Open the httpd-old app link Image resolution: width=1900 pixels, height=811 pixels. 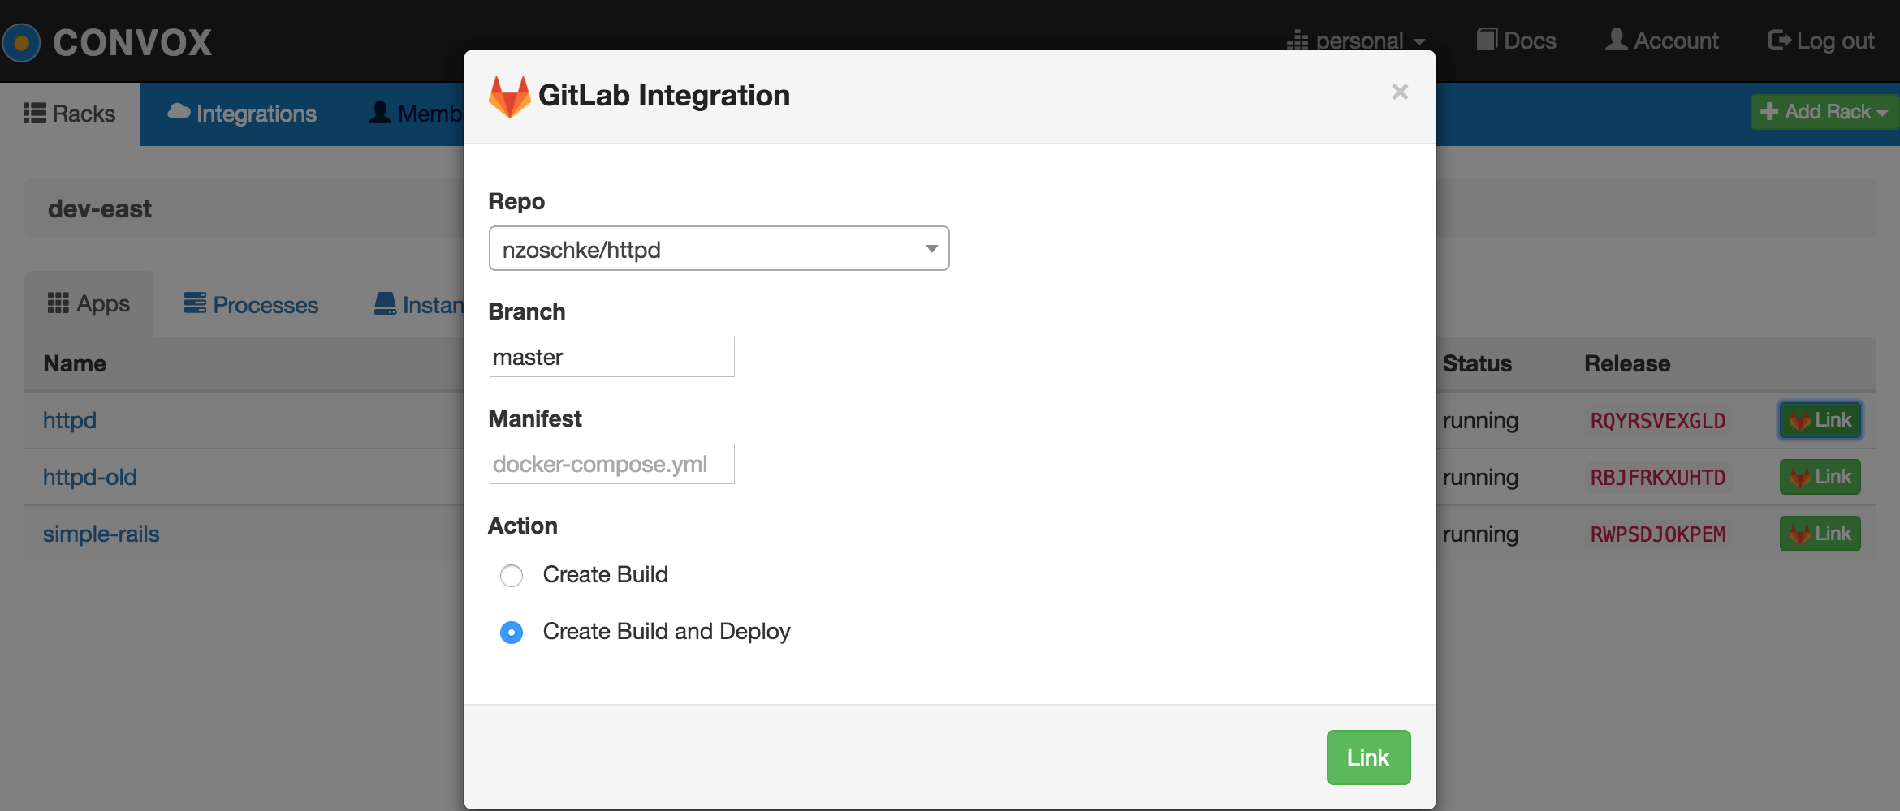90,477
